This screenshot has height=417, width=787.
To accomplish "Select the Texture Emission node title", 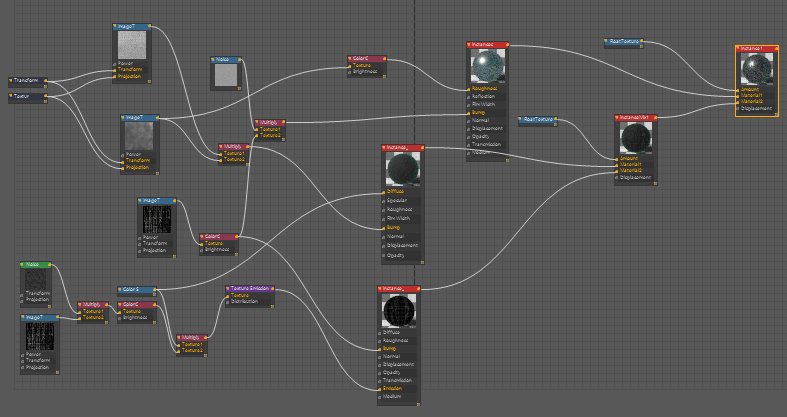I will [250, 289].
